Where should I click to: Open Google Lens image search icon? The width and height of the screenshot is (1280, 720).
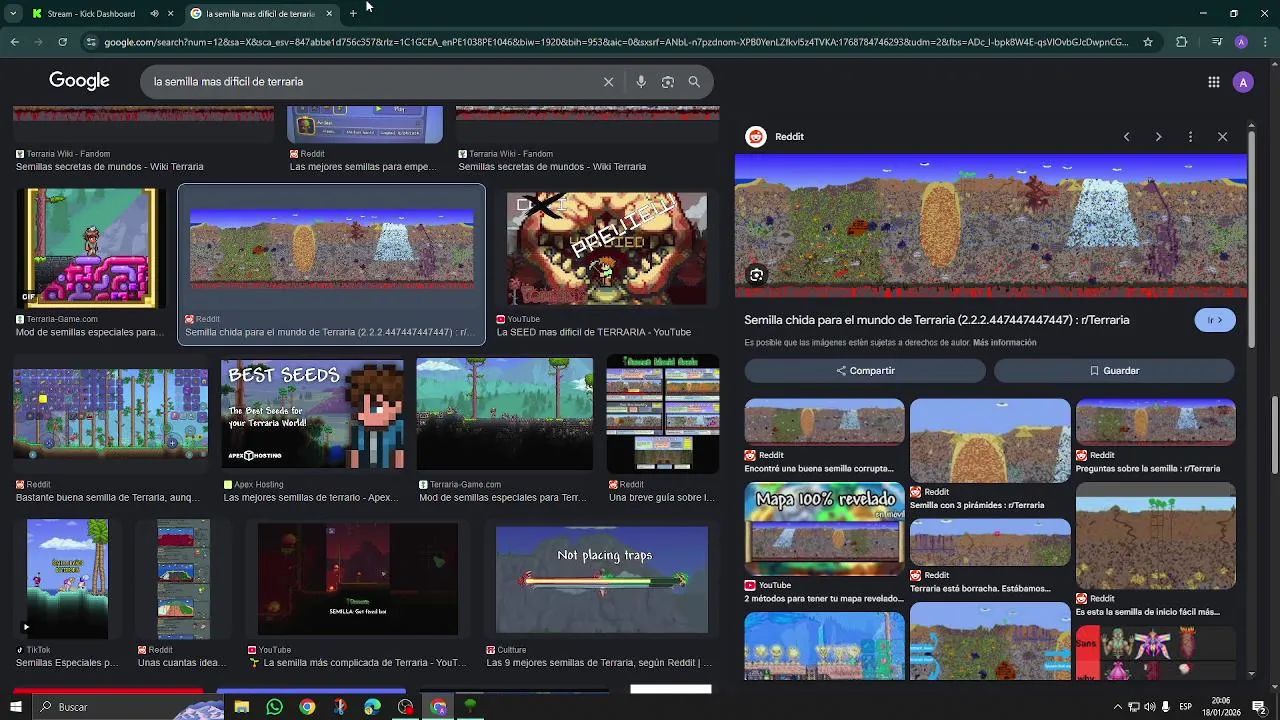[x=668, y=82]
